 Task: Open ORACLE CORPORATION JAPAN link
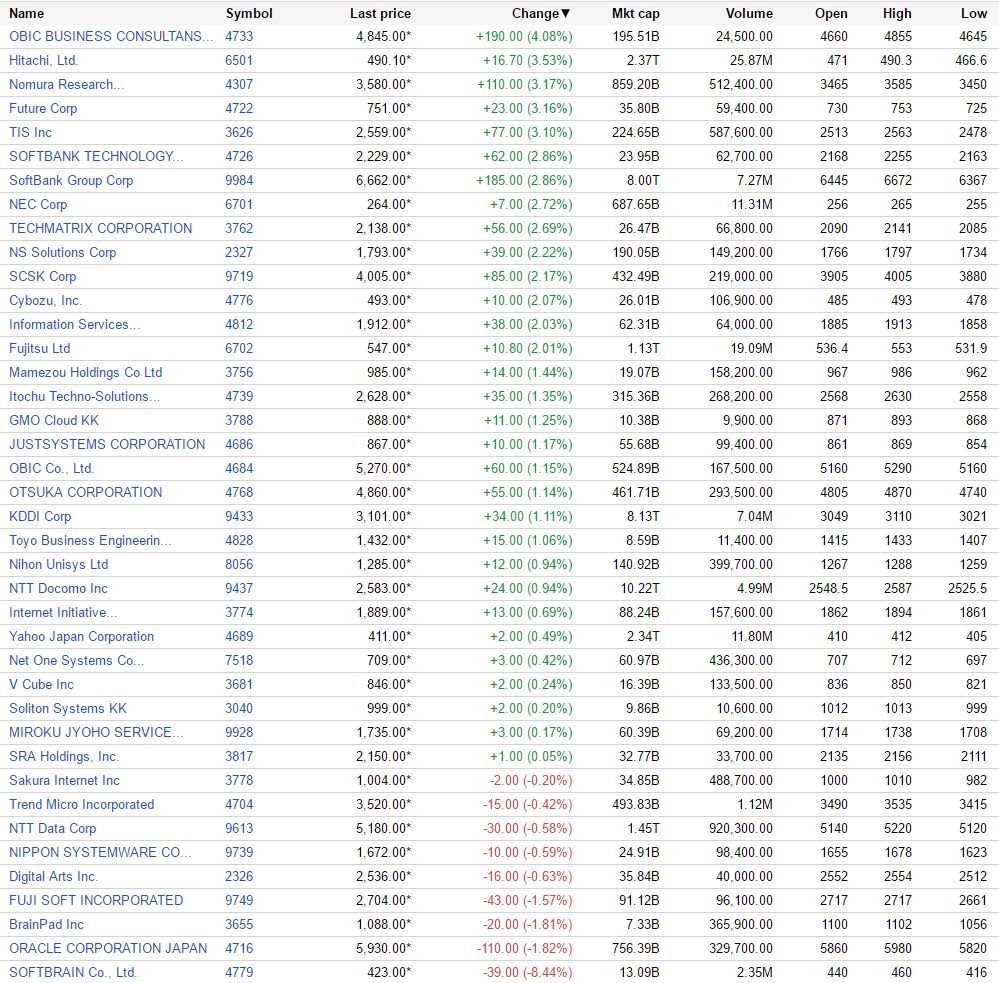[x=108, y=949]
